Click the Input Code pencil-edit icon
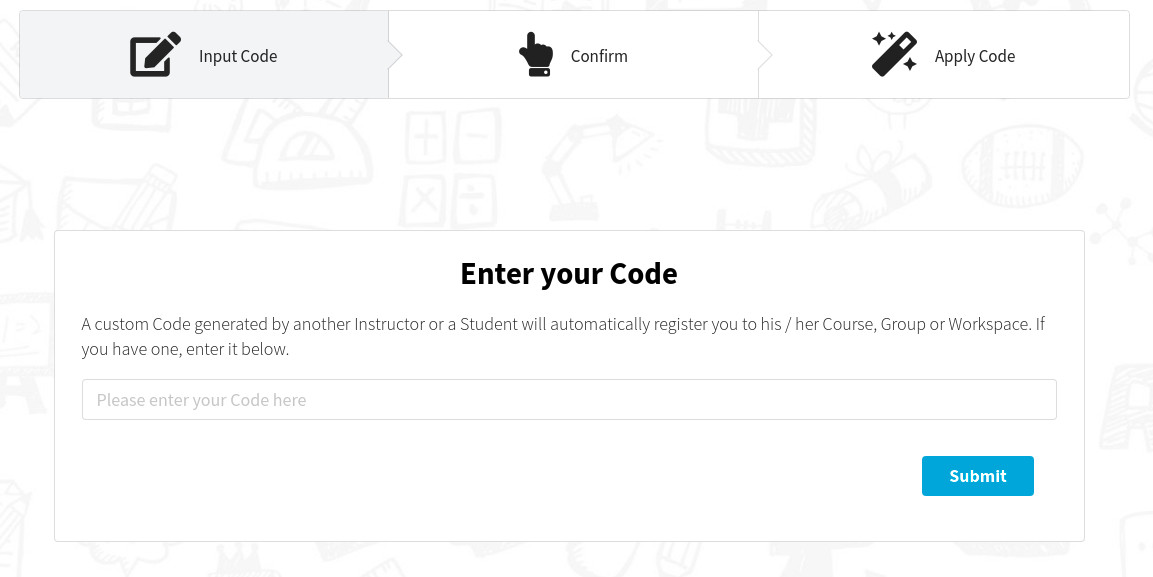The image size is (1153, 577). pyautogui.click(x=155, y=54)
